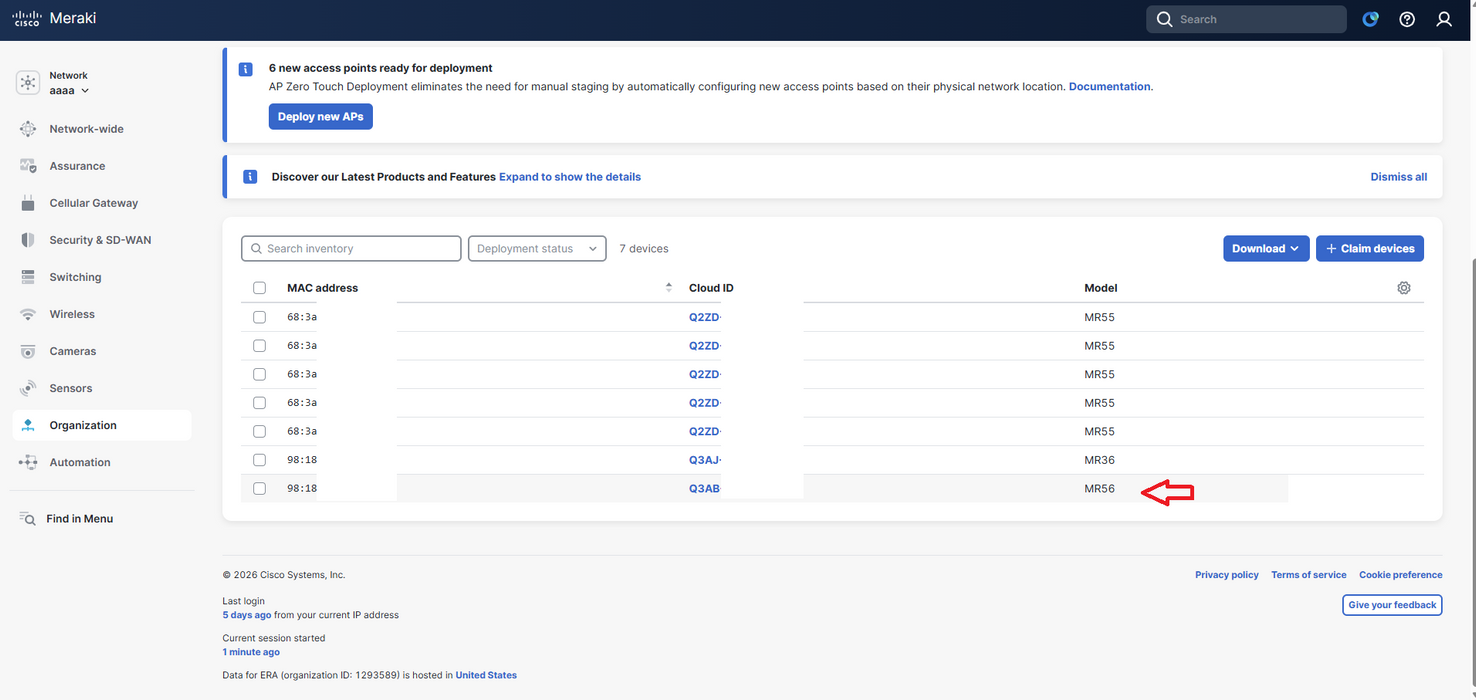Click Claim devices button
The width and height of the screenshot is (1476, 700).
(1370, 249)
